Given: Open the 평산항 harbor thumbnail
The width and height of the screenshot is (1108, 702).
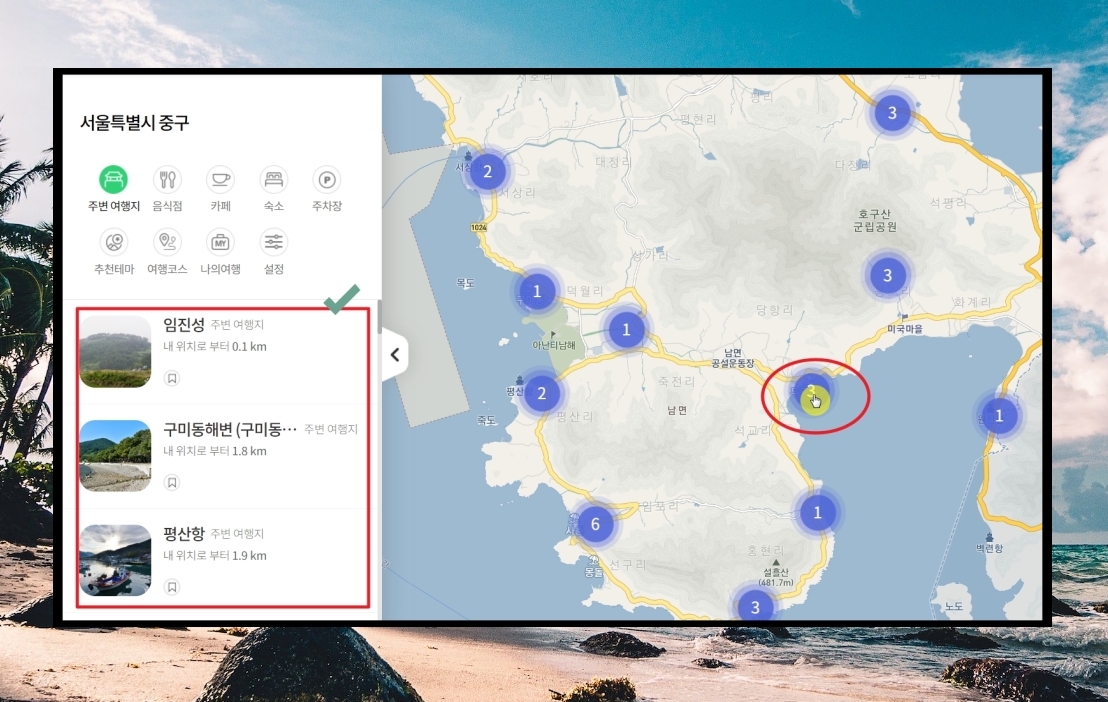Looking at the screenshot, I should [115, 560].
